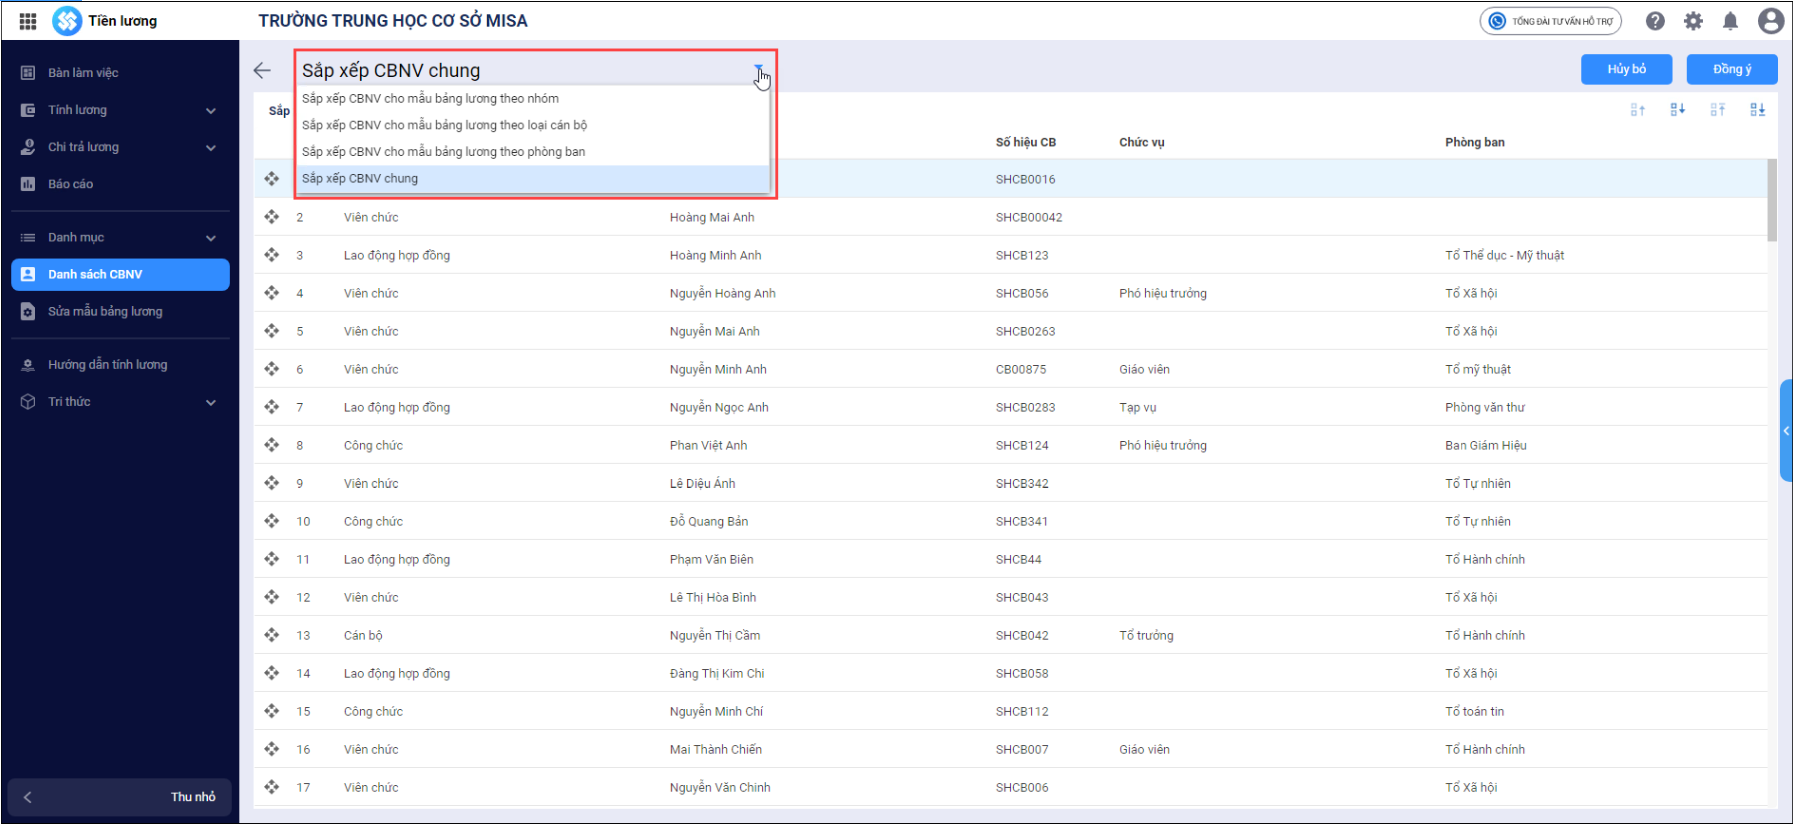Click the move-down sort icon

tap(1677, 109)
